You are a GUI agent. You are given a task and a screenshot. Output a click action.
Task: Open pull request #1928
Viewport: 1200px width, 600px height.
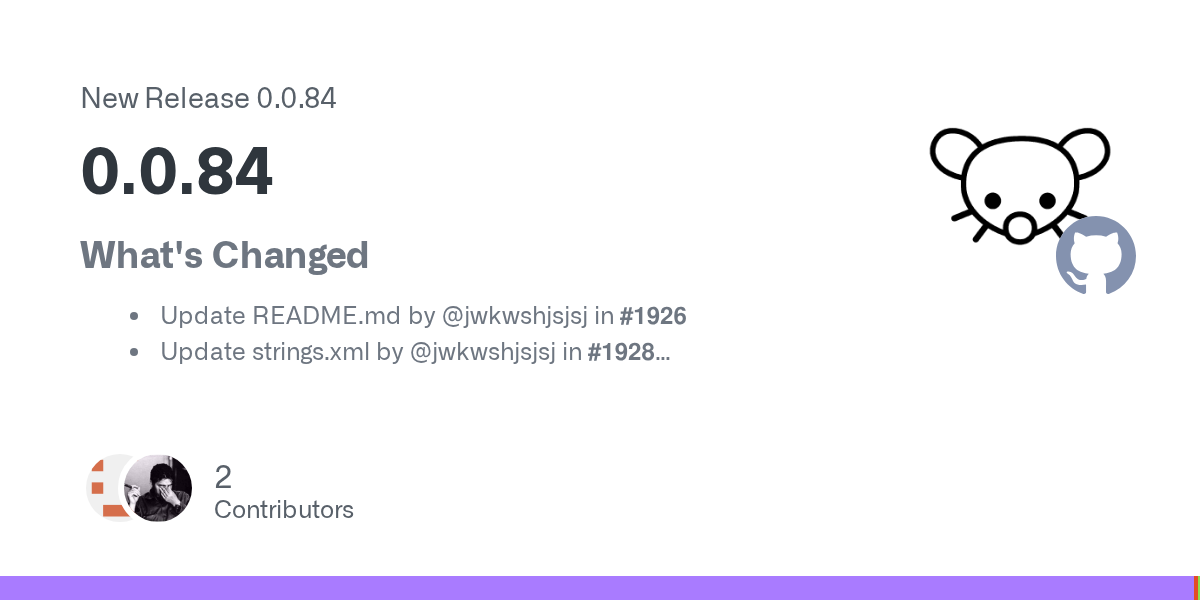[621, 352]
